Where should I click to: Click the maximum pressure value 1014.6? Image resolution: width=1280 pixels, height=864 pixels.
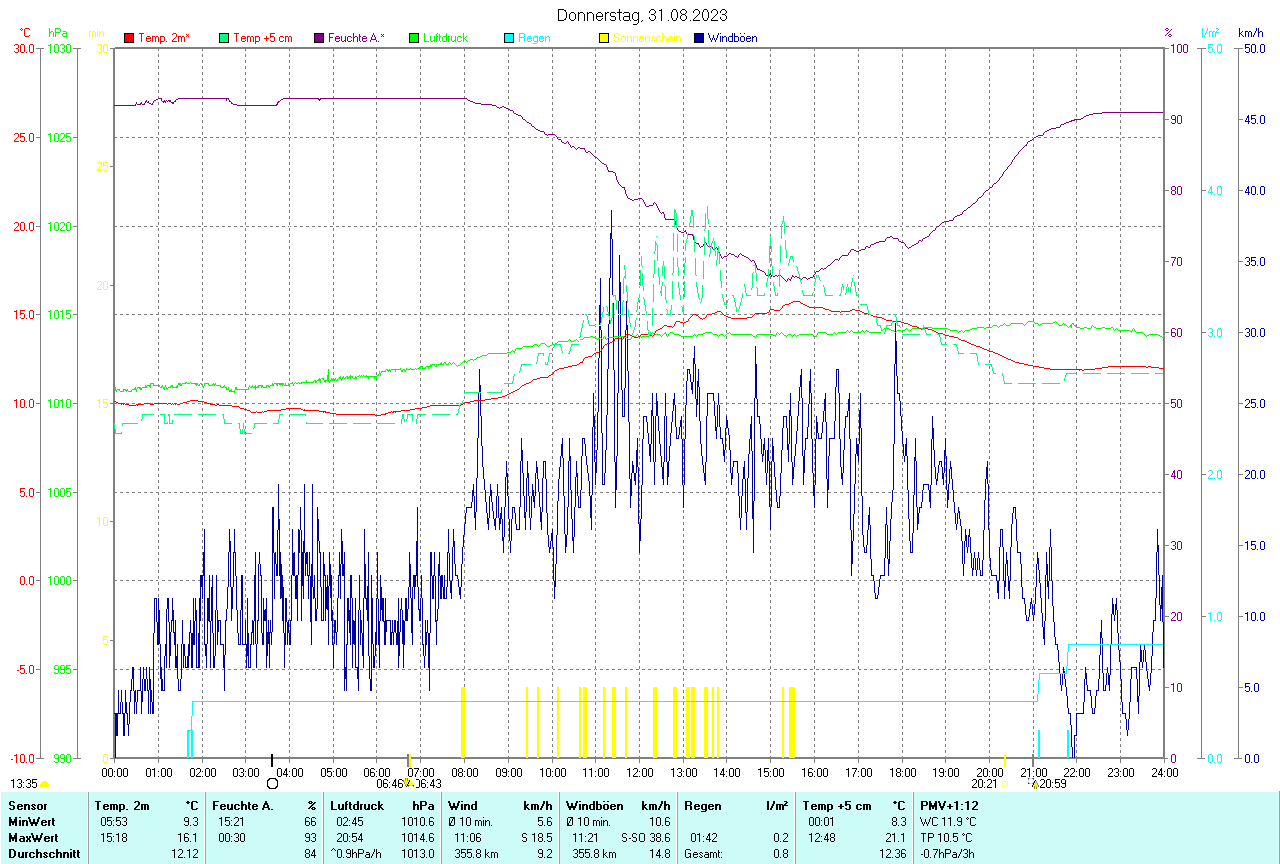click(417, 838)
